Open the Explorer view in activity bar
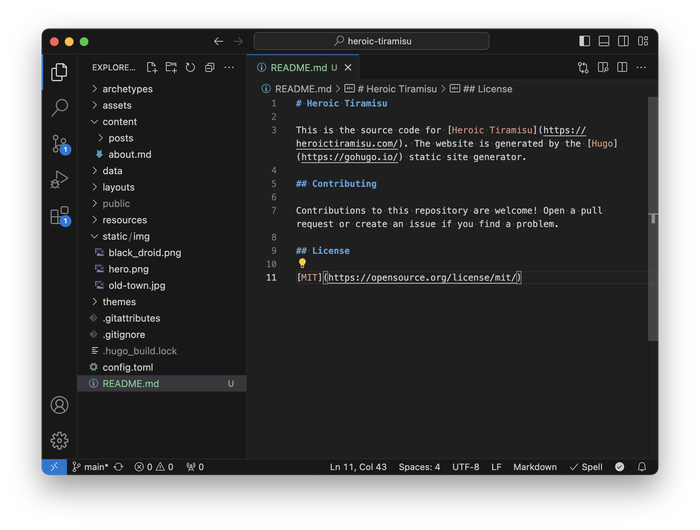 (x=59, y=72)
